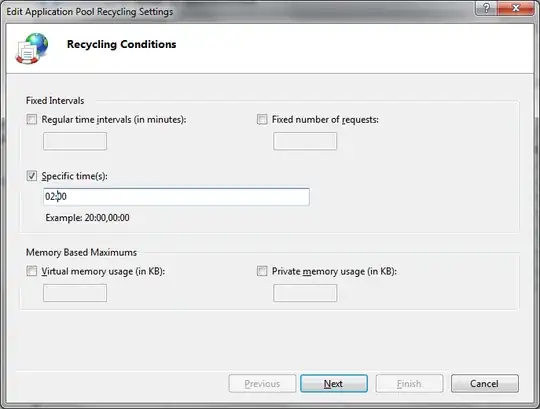Screen dimensions: 540x409
Task: Click the specific times field showing 02:00
Action: click(176, 197)
